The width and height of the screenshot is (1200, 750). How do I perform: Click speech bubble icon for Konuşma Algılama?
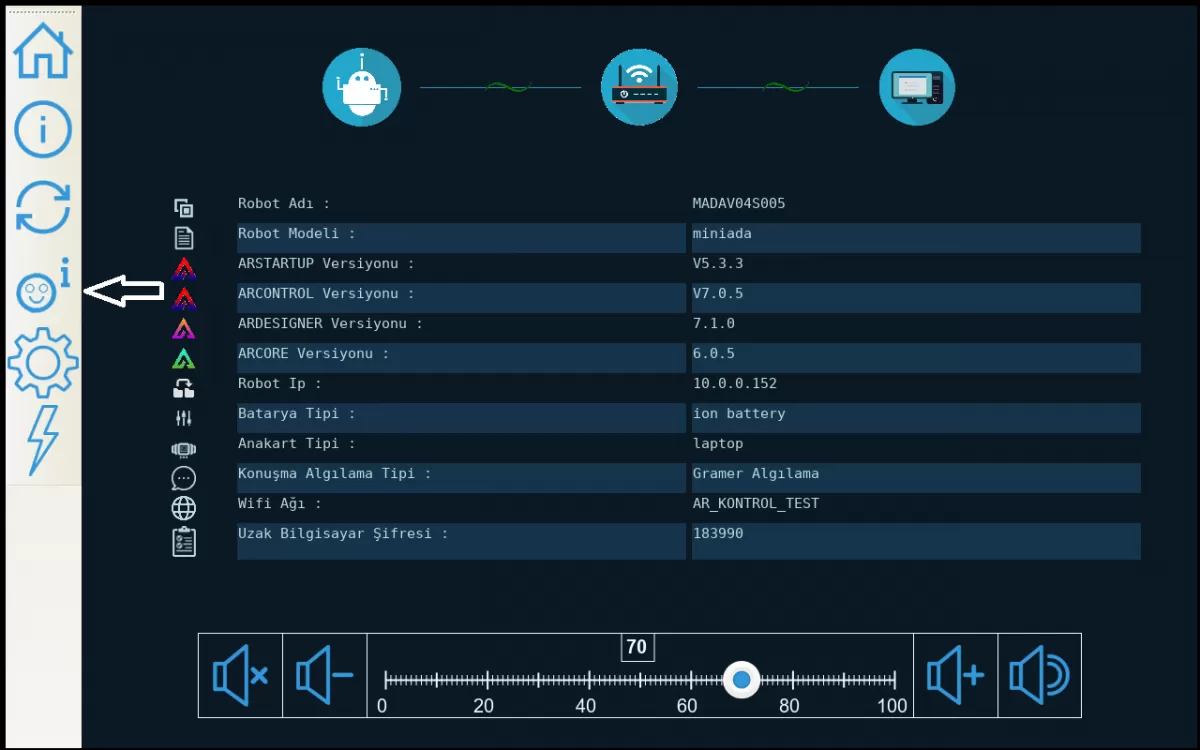pyautogui.click(x=183, y=478)
